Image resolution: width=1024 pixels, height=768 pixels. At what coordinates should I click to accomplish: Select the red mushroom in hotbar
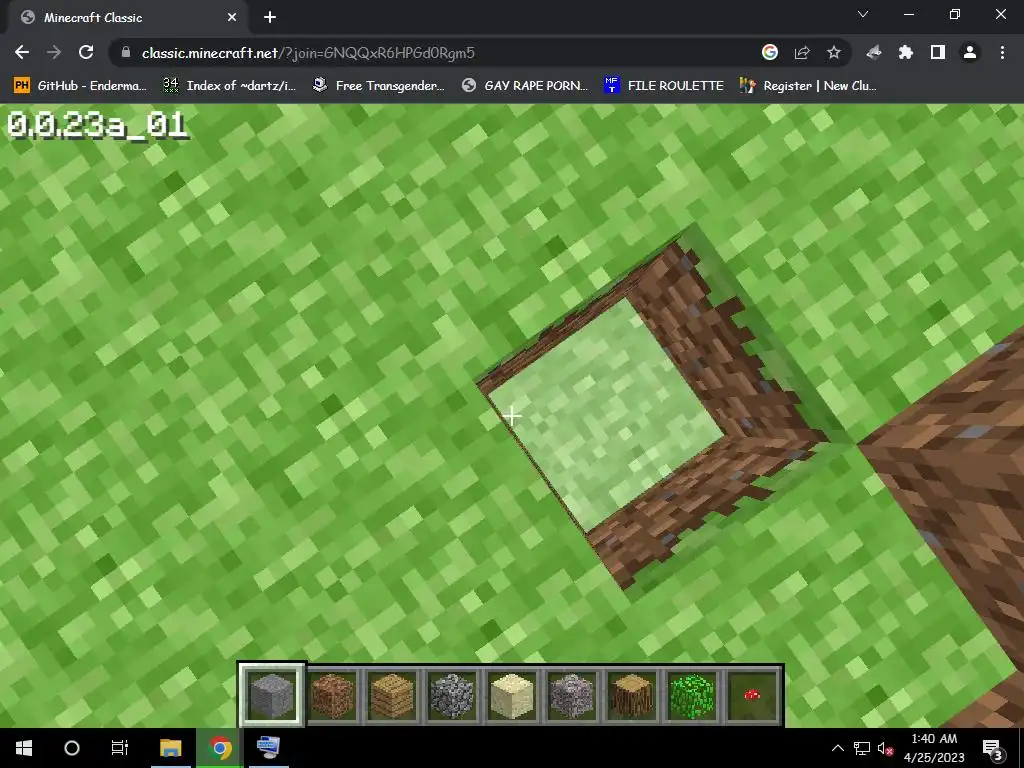coord(752,695)
